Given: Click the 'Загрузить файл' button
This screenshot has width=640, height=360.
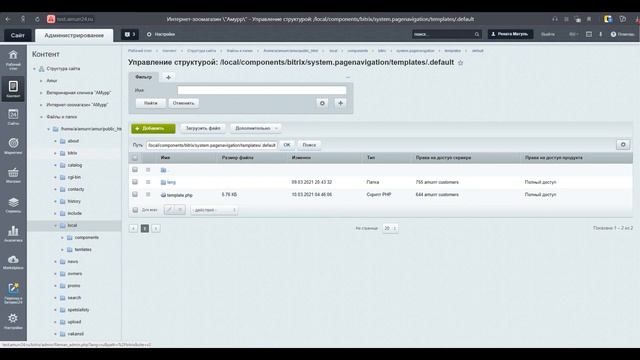Looking at the screenshot, I should tap(203, 128).
